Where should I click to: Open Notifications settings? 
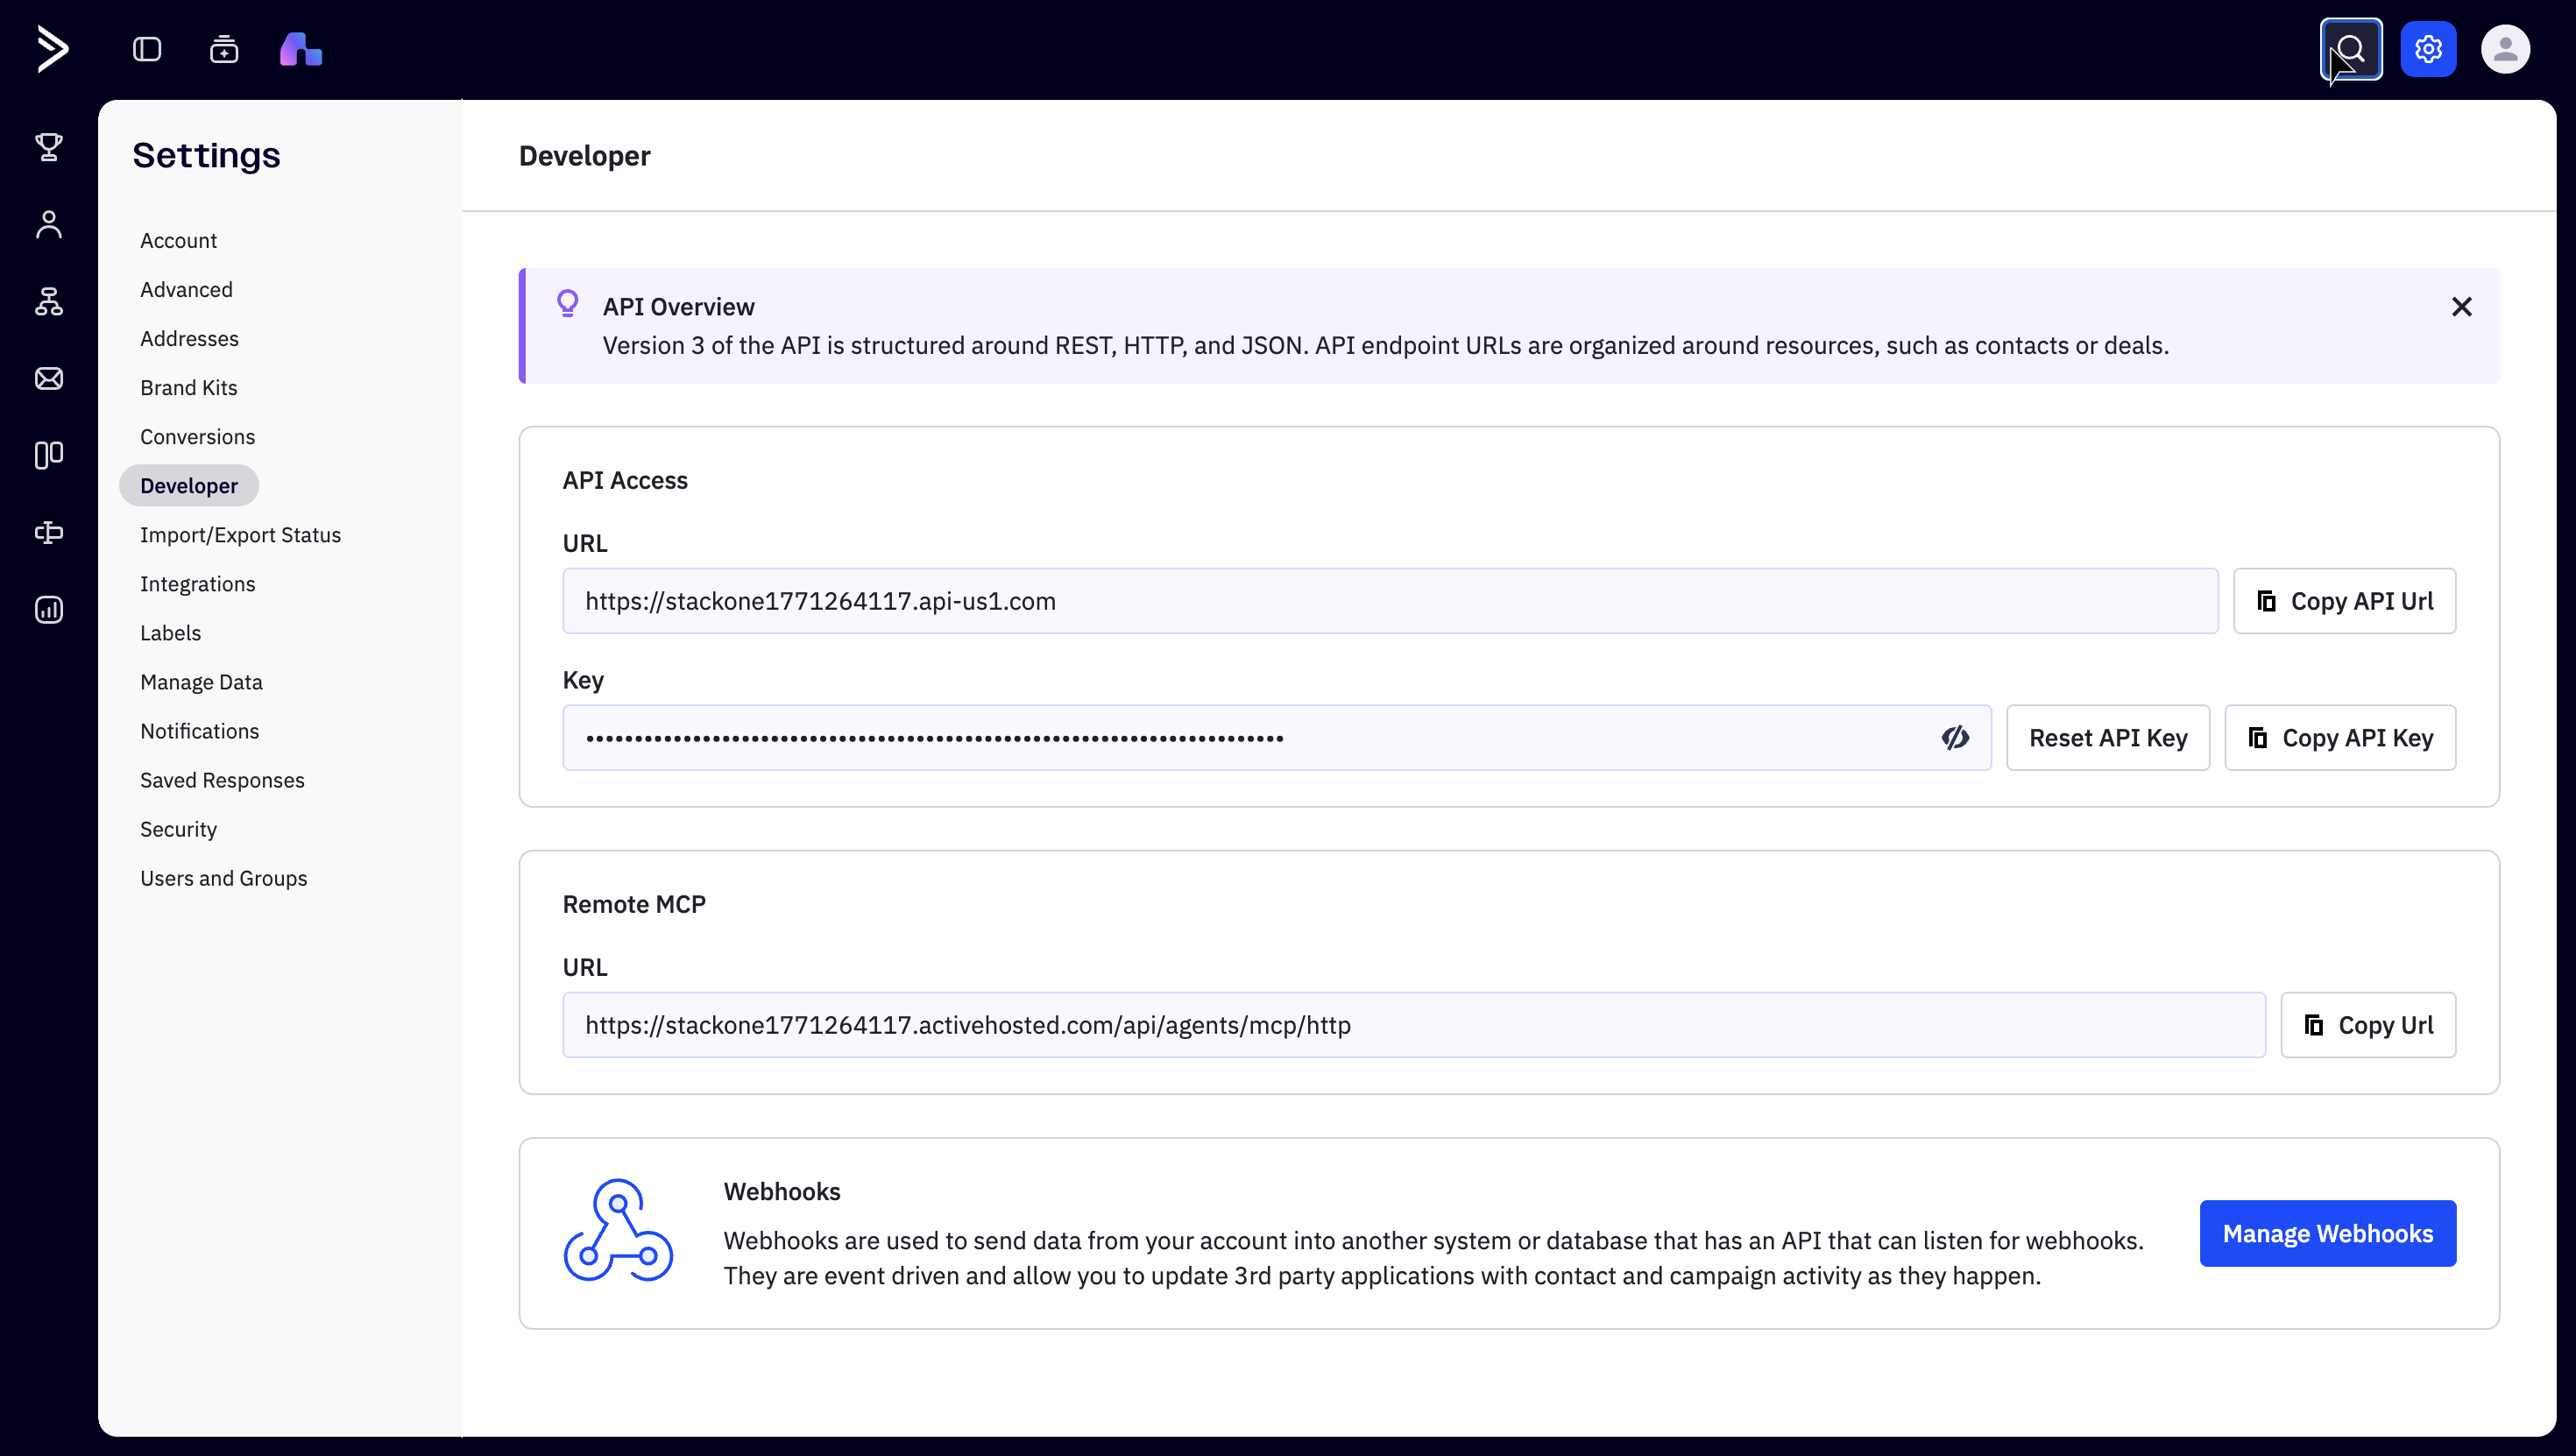pyautogui.click(x=199, y=730)
